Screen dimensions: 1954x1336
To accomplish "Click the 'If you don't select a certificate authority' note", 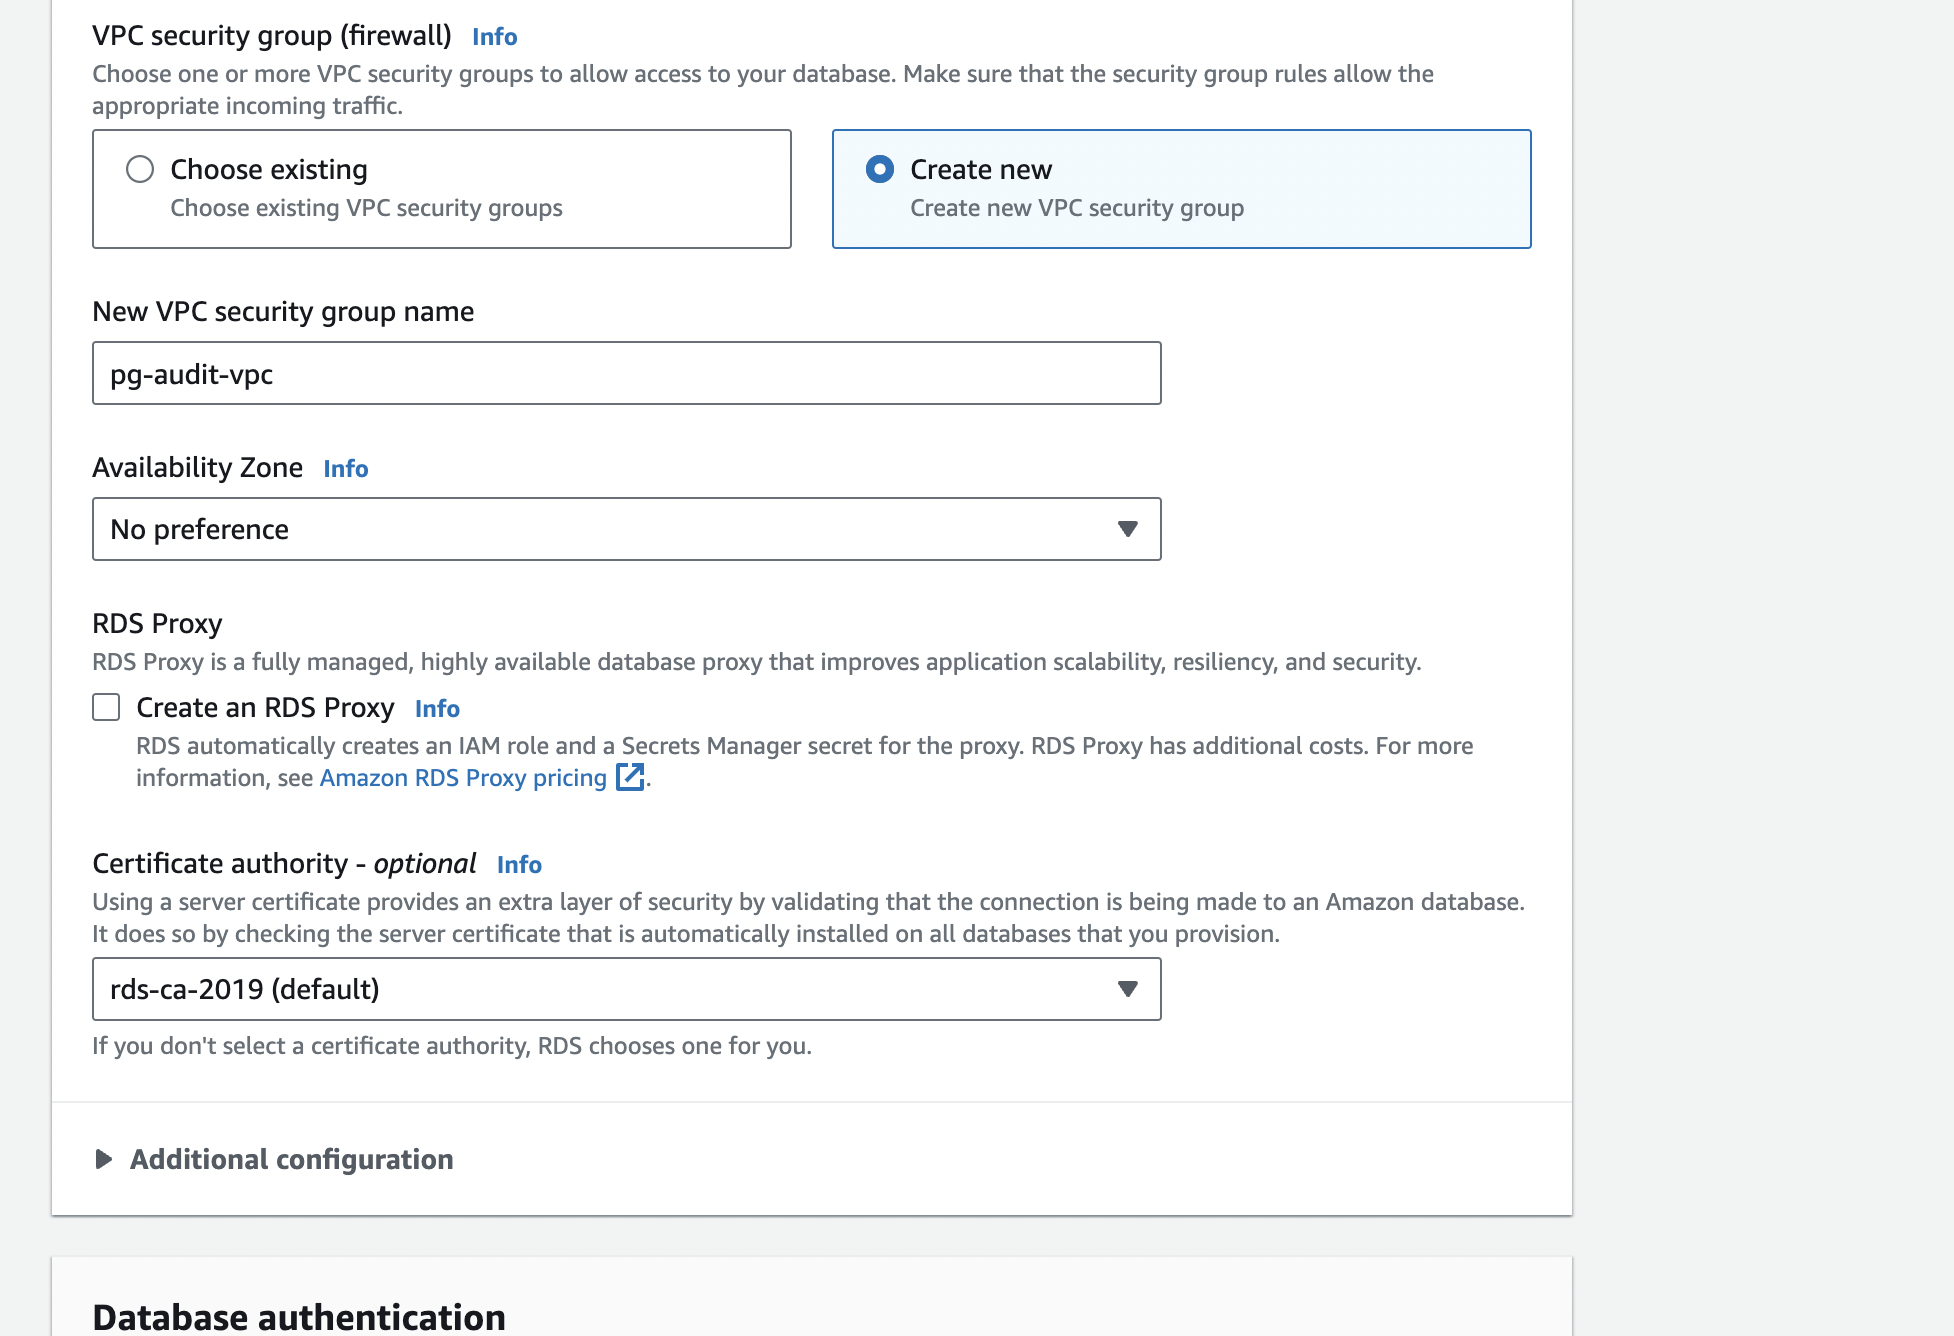I will tap(452, 1046).
